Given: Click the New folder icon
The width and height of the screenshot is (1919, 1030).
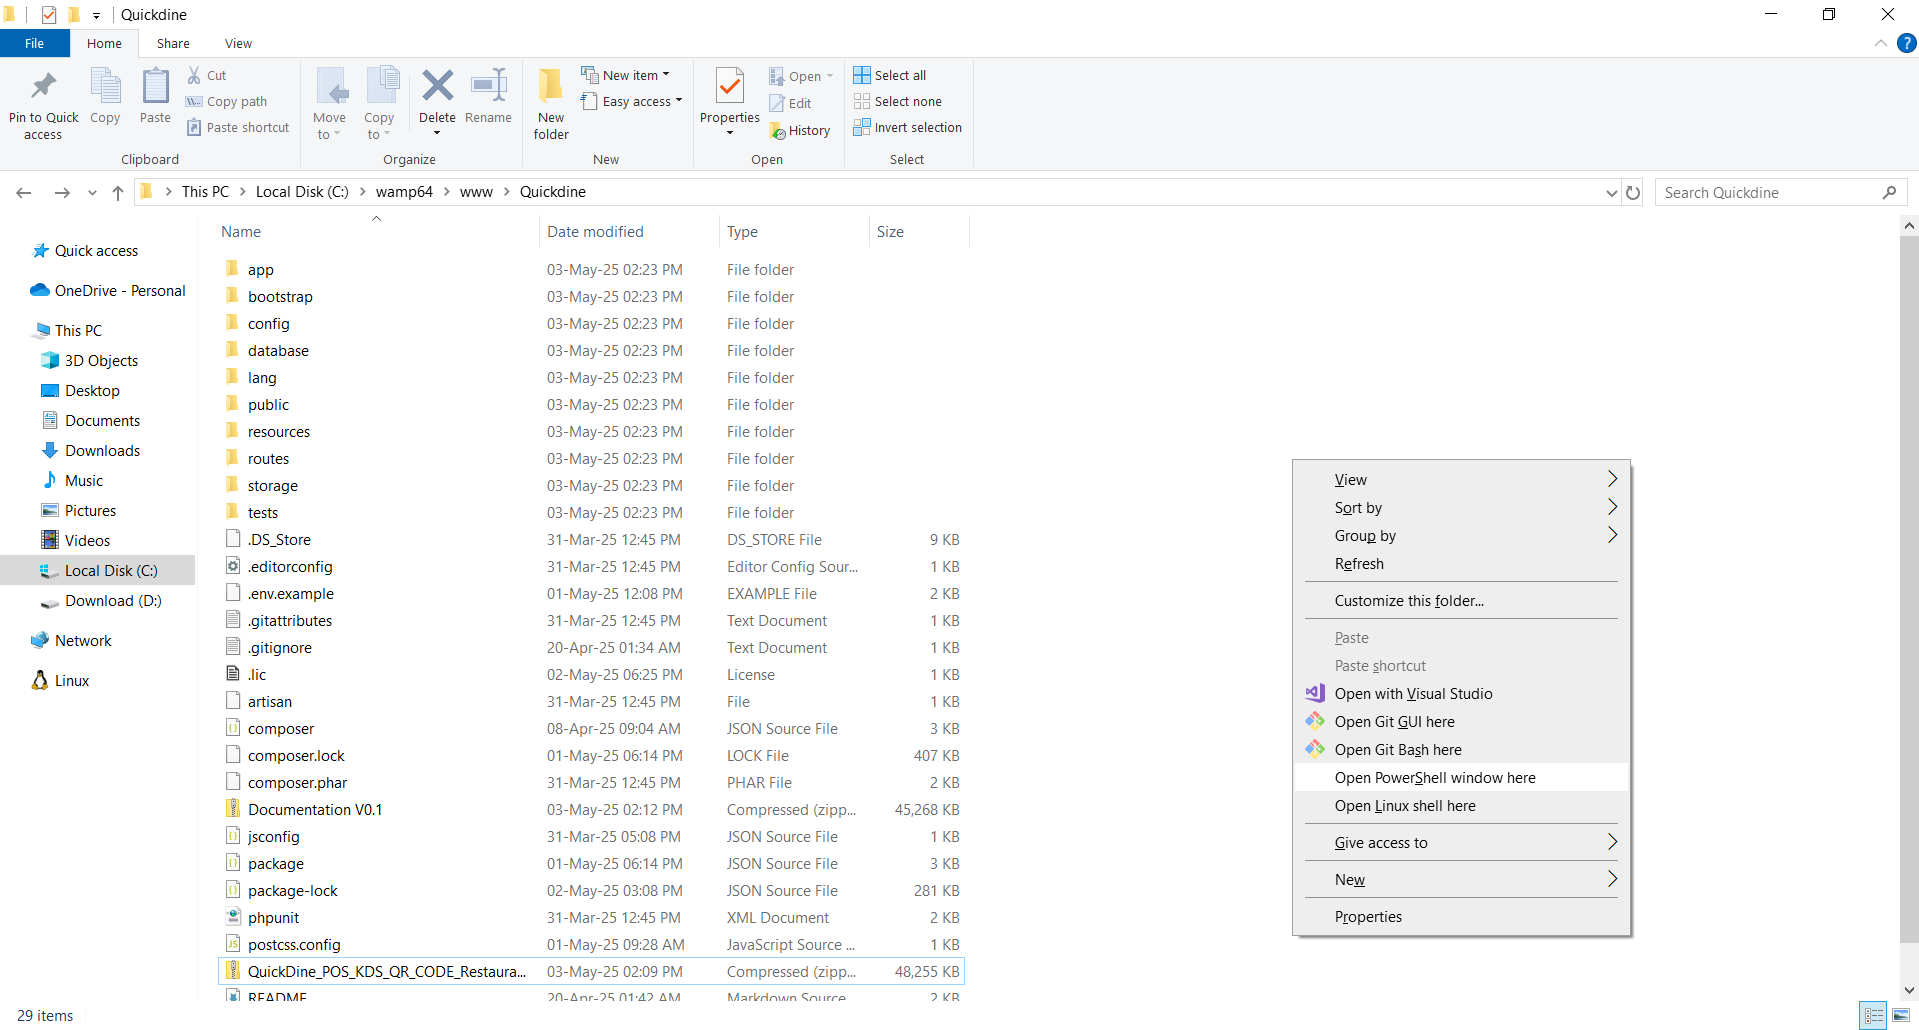Looking at the screenshot, I should [x=551, y=86].
